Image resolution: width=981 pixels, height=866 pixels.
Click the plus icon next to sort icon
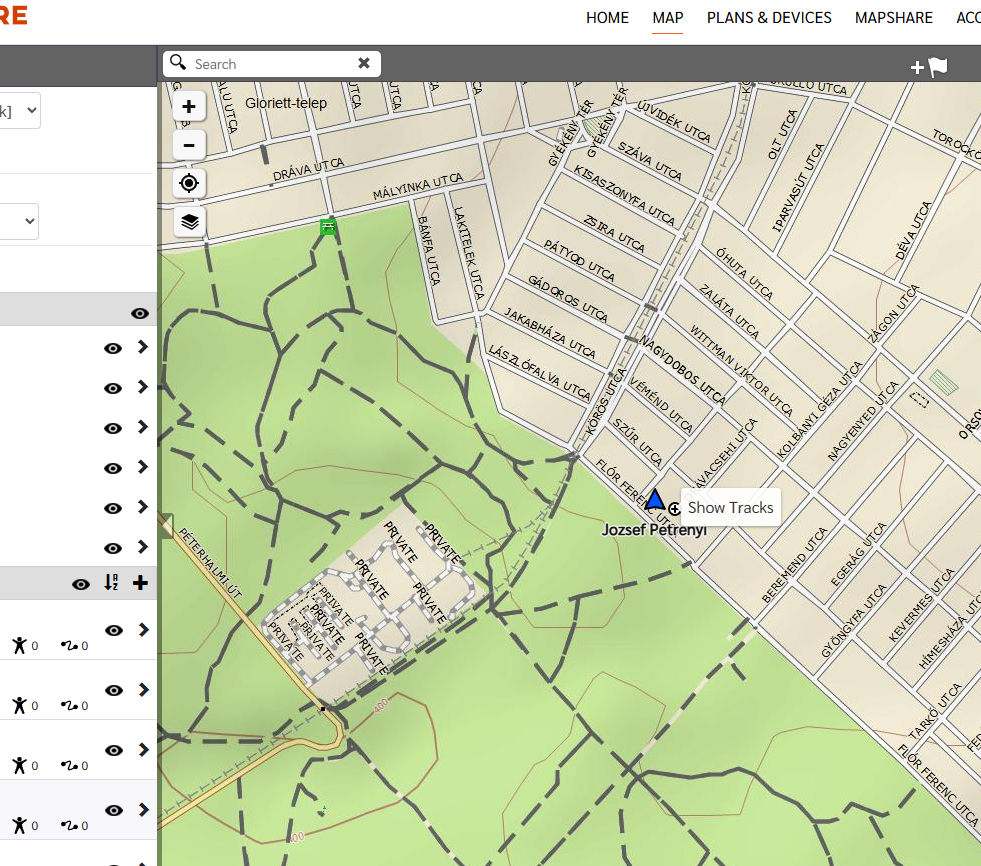pyautogui.click(x=140, y=583)
